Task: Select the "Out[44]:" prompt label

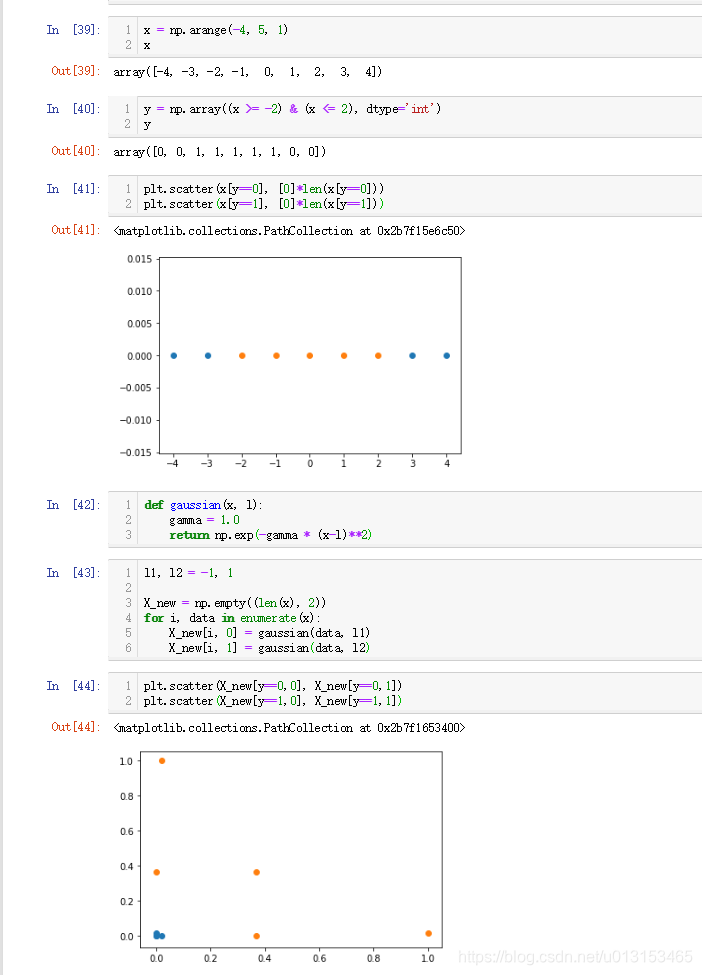Action: (76, 726)
